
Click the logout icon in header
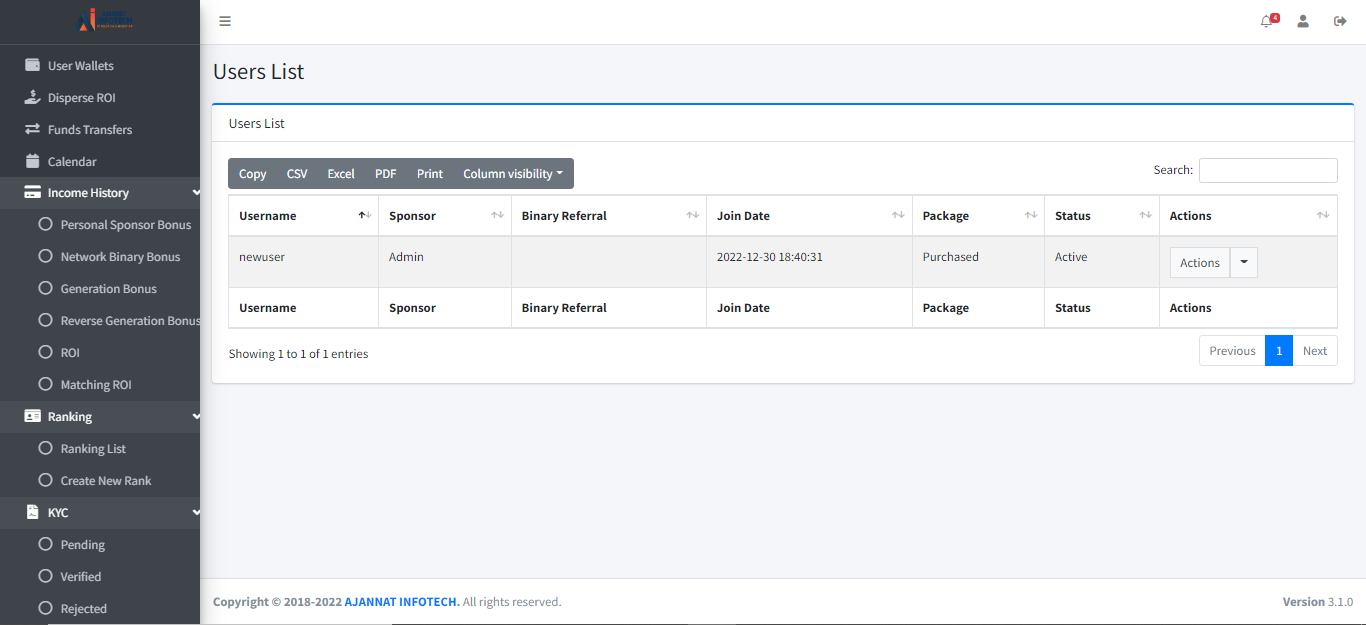1340,21
